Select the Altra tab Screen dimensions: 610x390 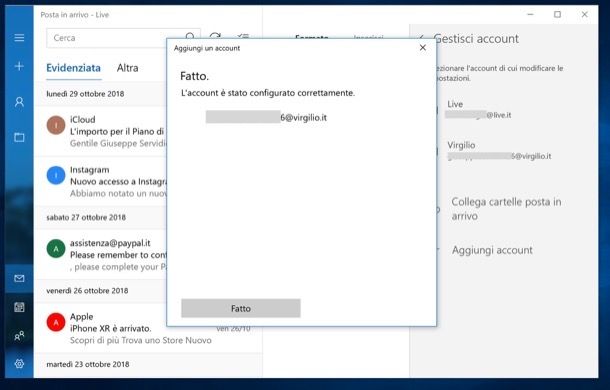click(x=128, y=68)
